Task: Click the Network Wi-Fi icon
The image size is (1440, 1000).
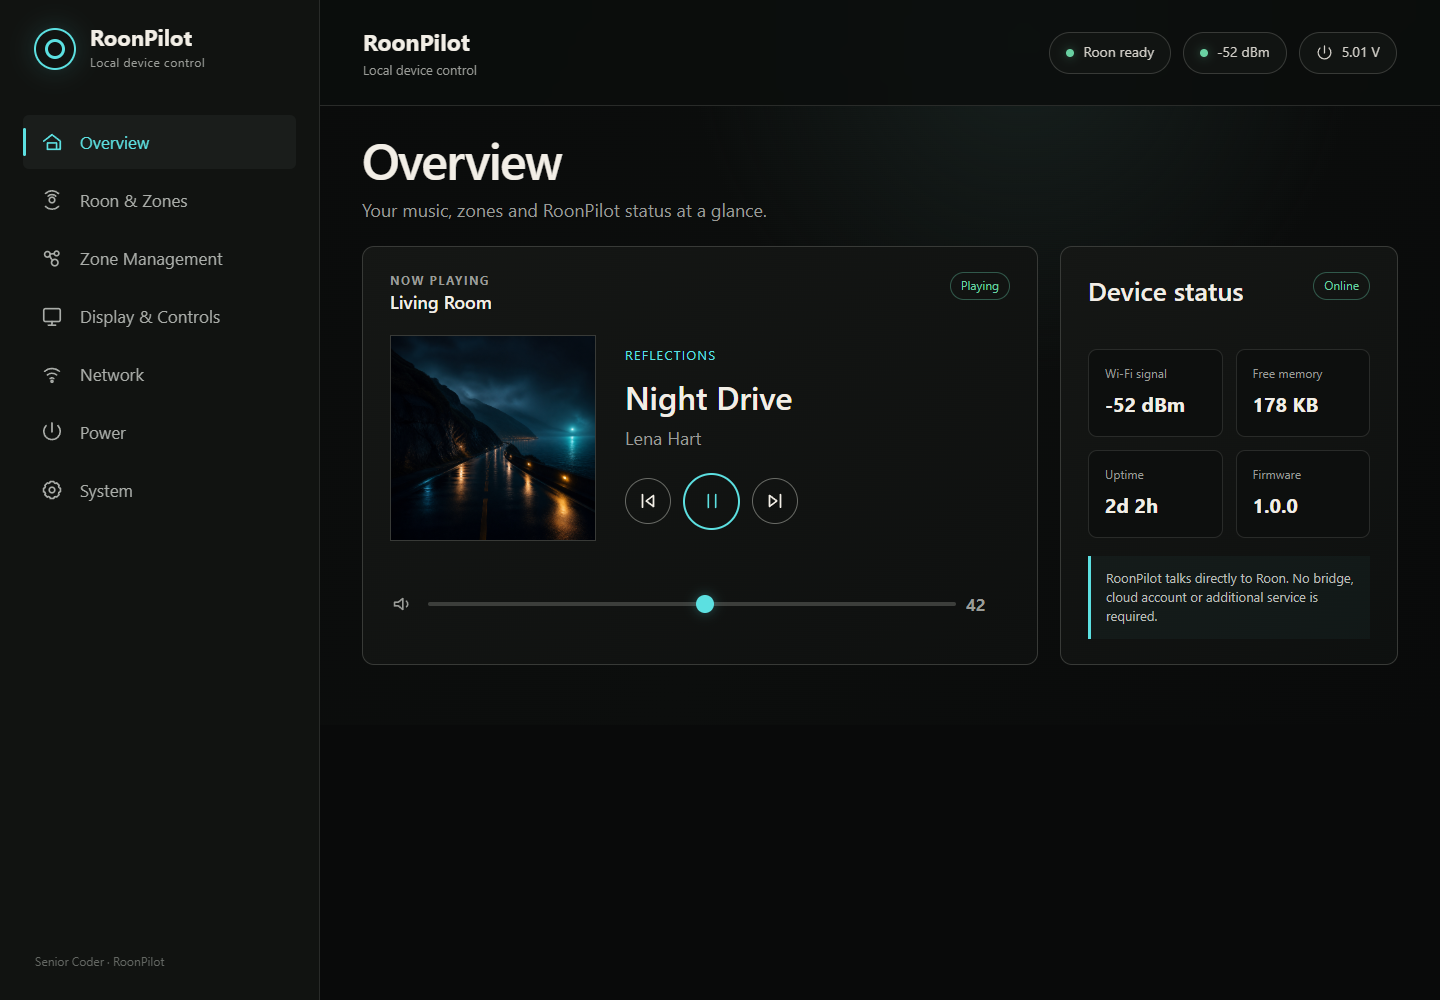Action: click(52, 374)
